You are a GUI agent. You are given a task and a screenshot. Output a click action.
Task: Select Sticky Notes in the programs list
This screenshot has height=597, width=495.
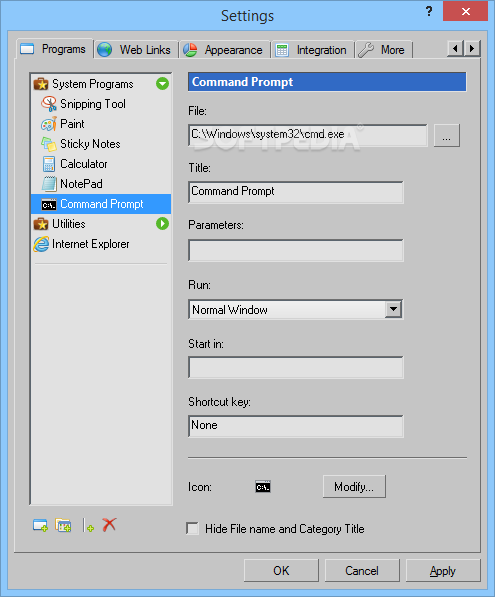click(x=101, y=144)
